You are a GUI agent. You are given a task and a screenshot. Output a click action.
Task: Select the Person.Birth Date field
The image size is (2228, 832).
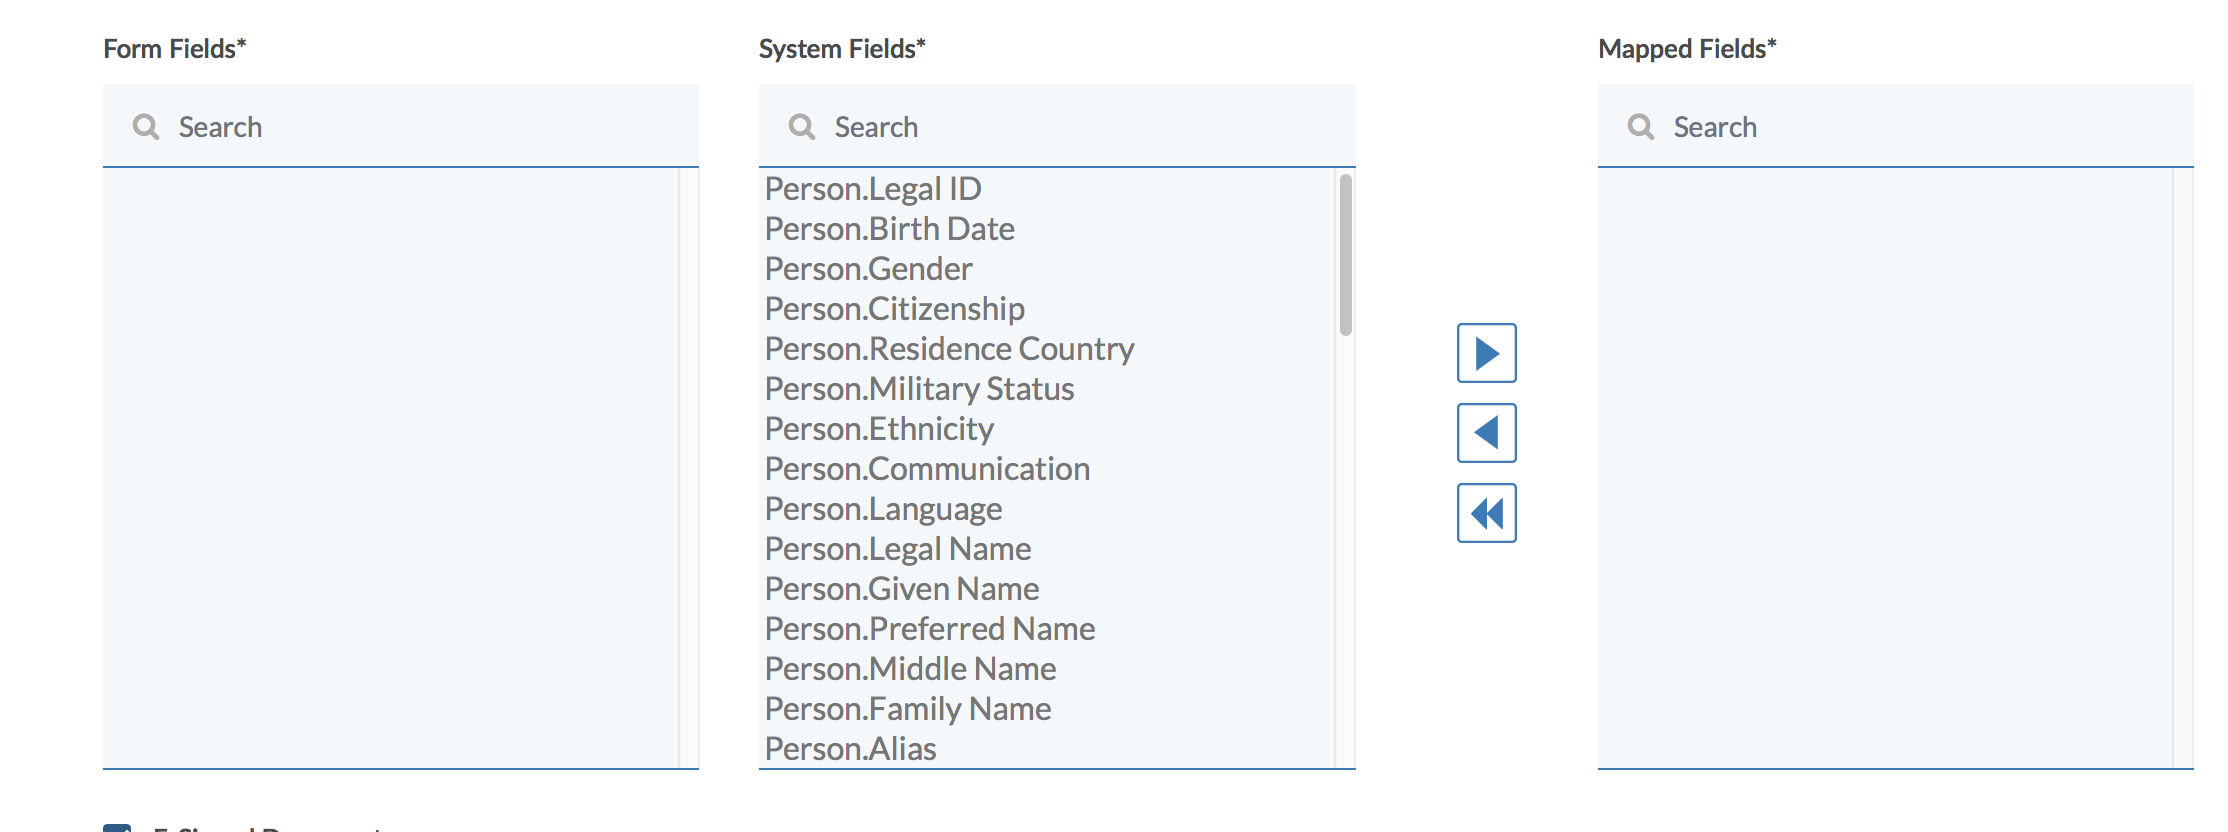point(889,229)
